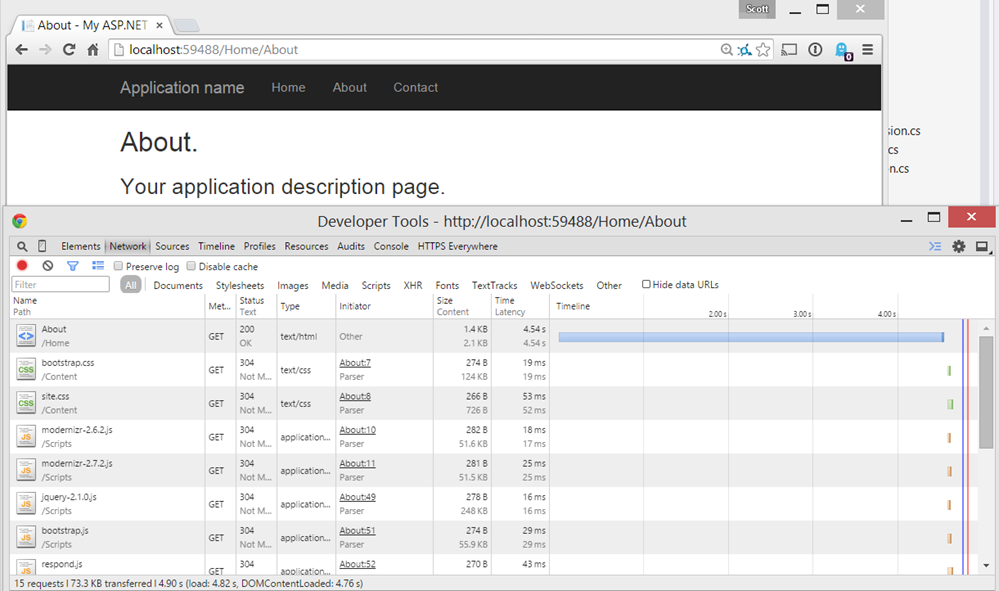Sort by the Time Latency column header
Screen dimensions: 999x591
520,306
